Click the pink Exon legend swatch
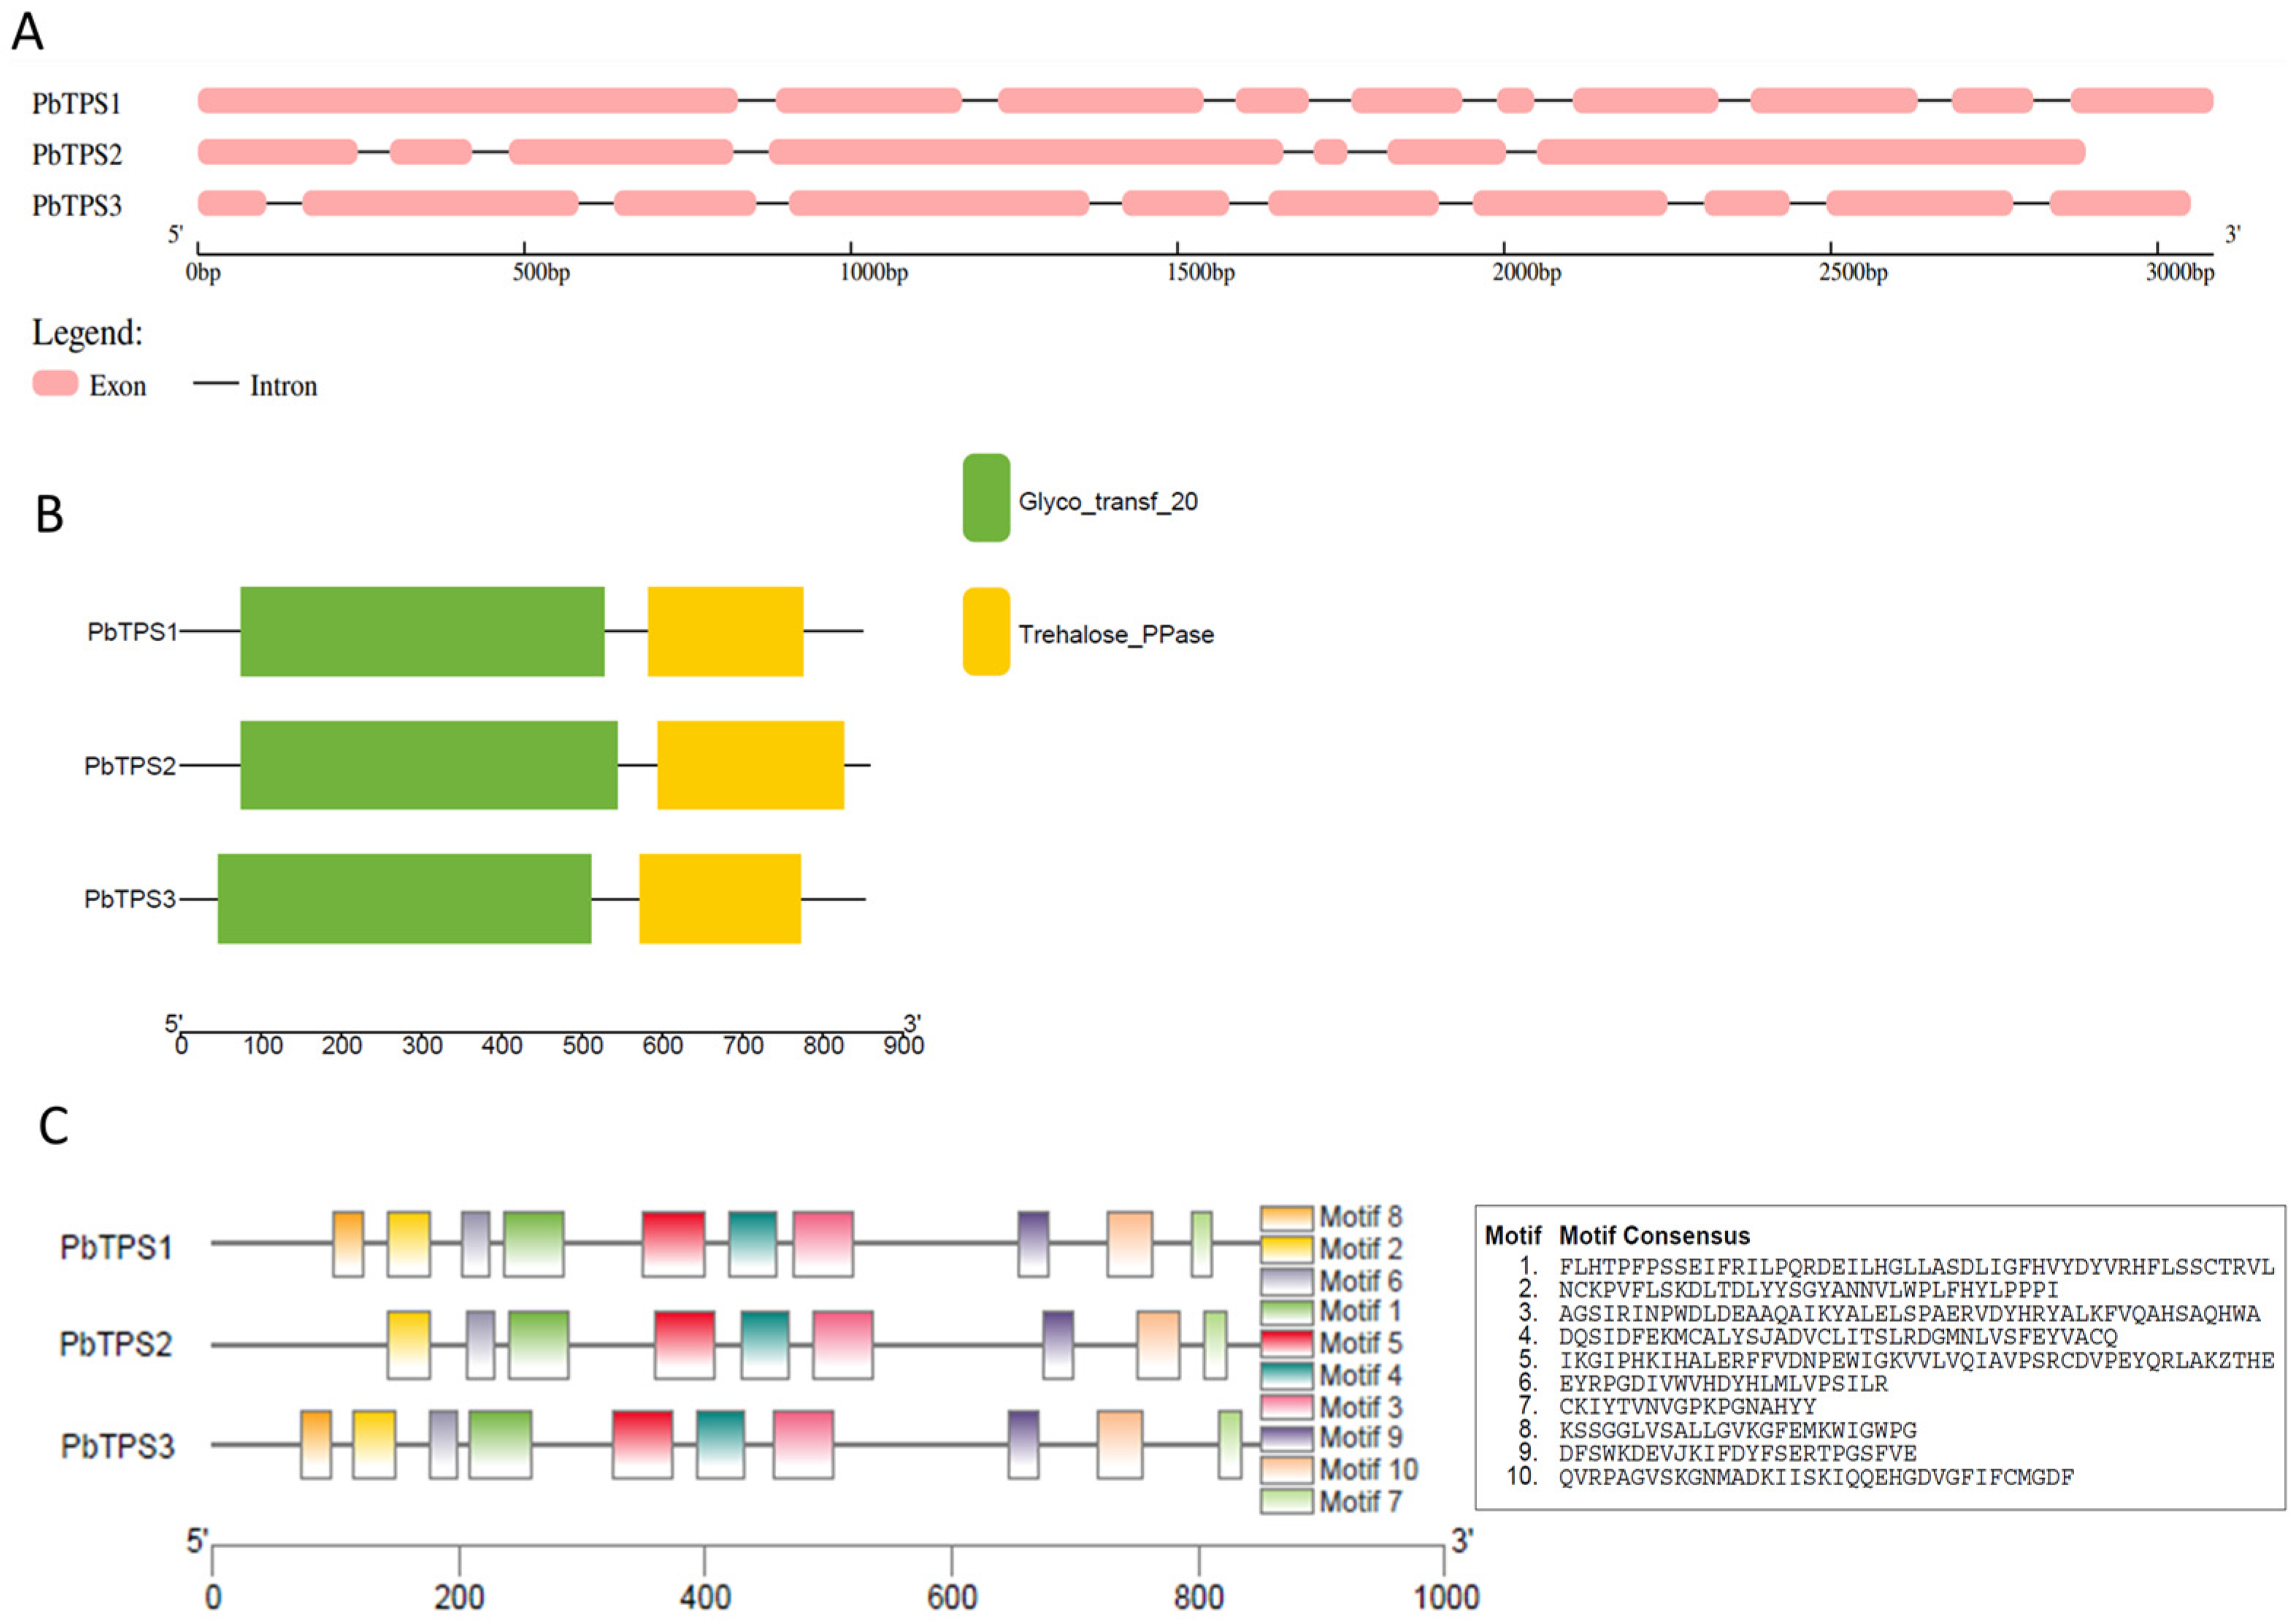Screen dimensions: 2296x1621 pos(55,383)
